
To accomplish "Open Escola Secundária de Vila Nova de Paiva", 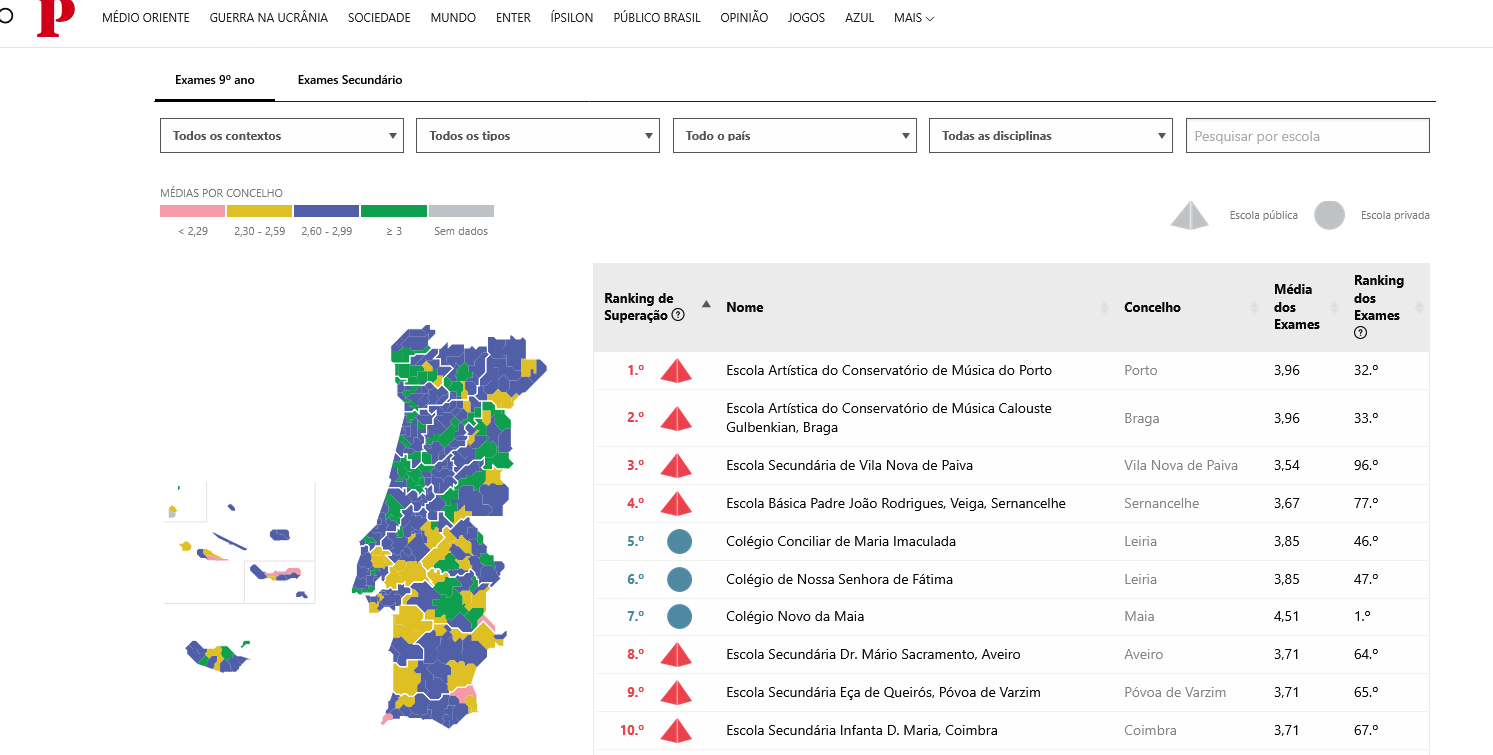I will [x=849, y=465].
